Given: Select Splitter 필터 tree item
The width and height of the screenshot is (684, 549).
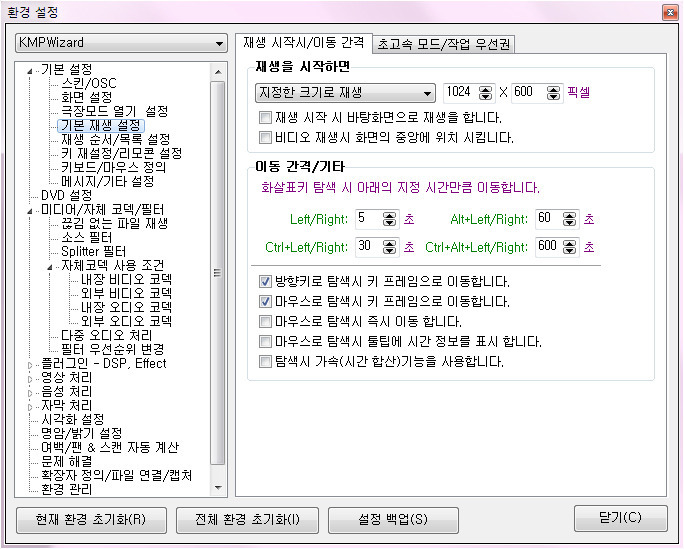Looking at the screenshot, I should pos(93,251).
